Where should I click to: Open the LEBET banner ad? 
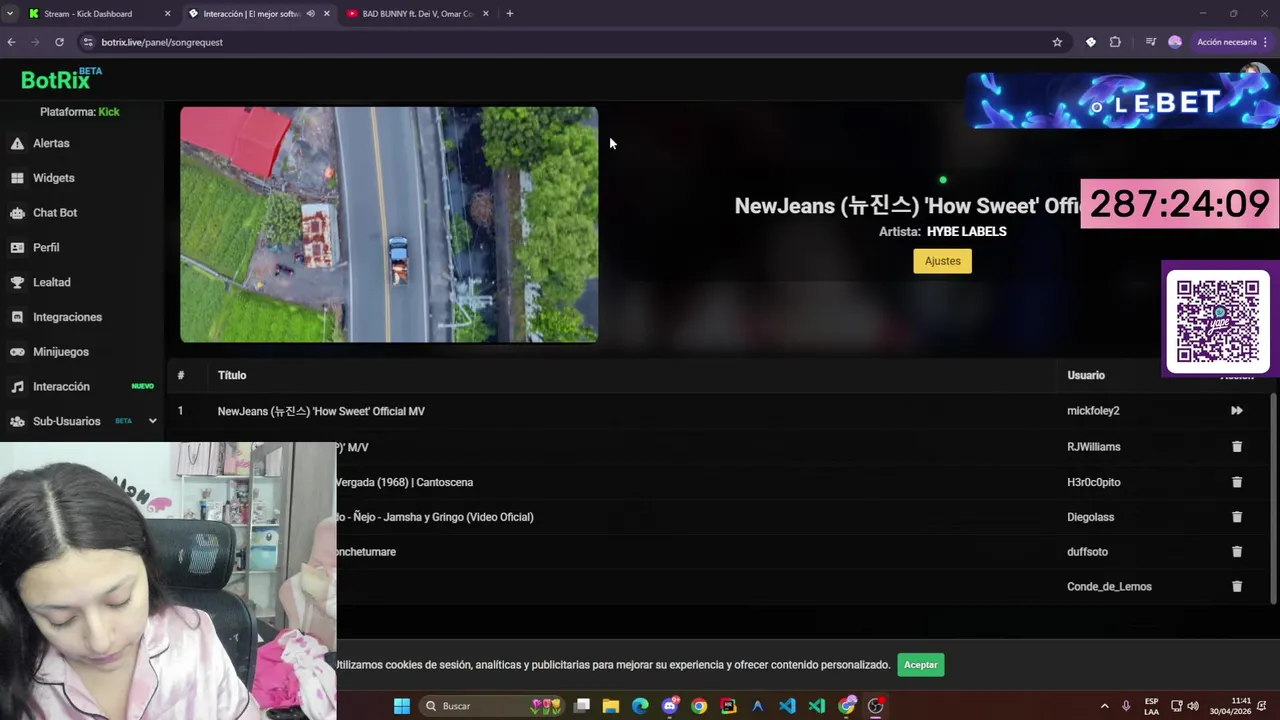pyautogui.click(x=1120, y=101)
